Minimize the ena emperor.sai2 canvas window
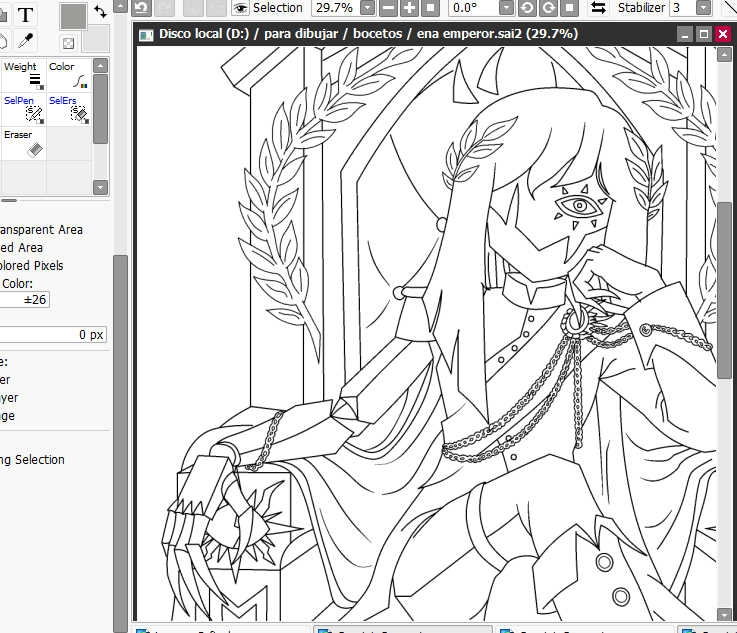The width and height of the screenshot is (737, 633). [685, 34]
